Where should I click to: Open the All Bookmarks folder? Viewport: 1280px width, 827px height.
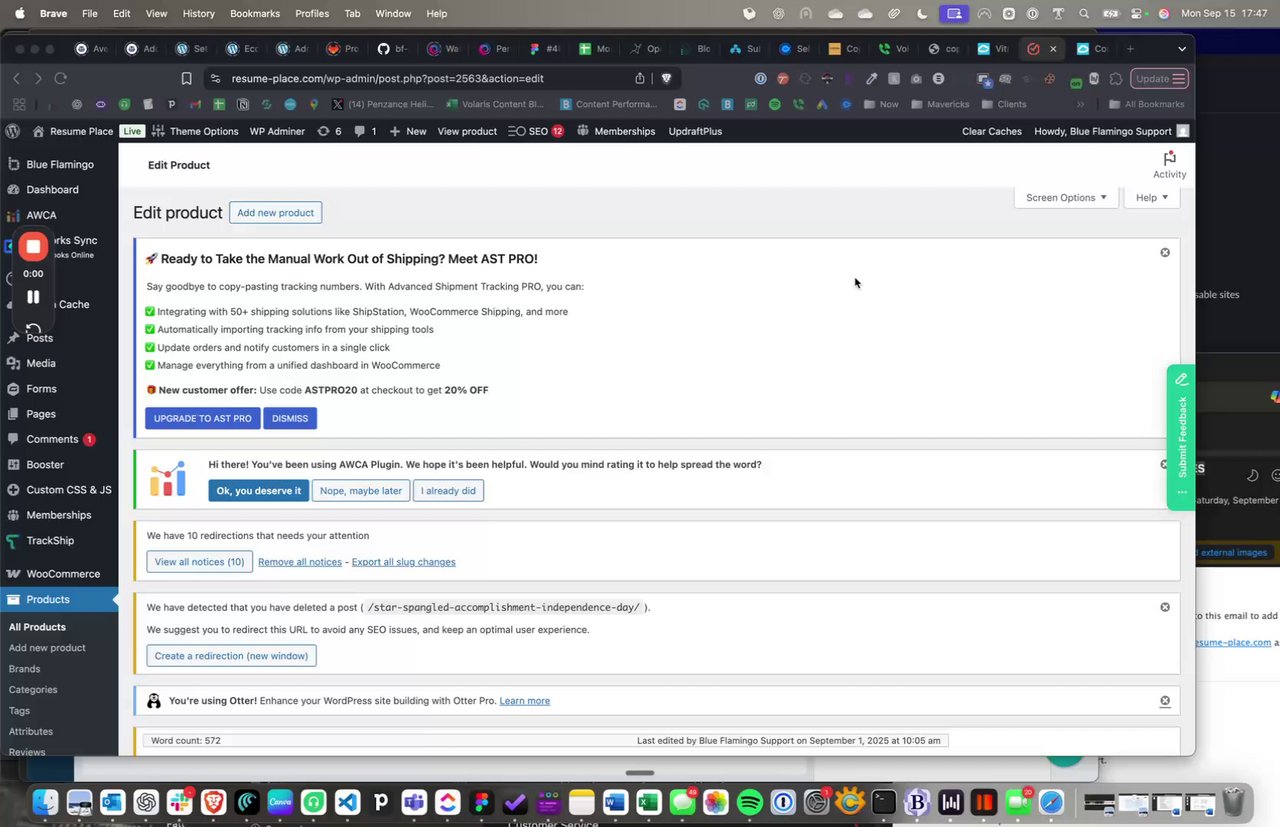tap(1147, 104)
